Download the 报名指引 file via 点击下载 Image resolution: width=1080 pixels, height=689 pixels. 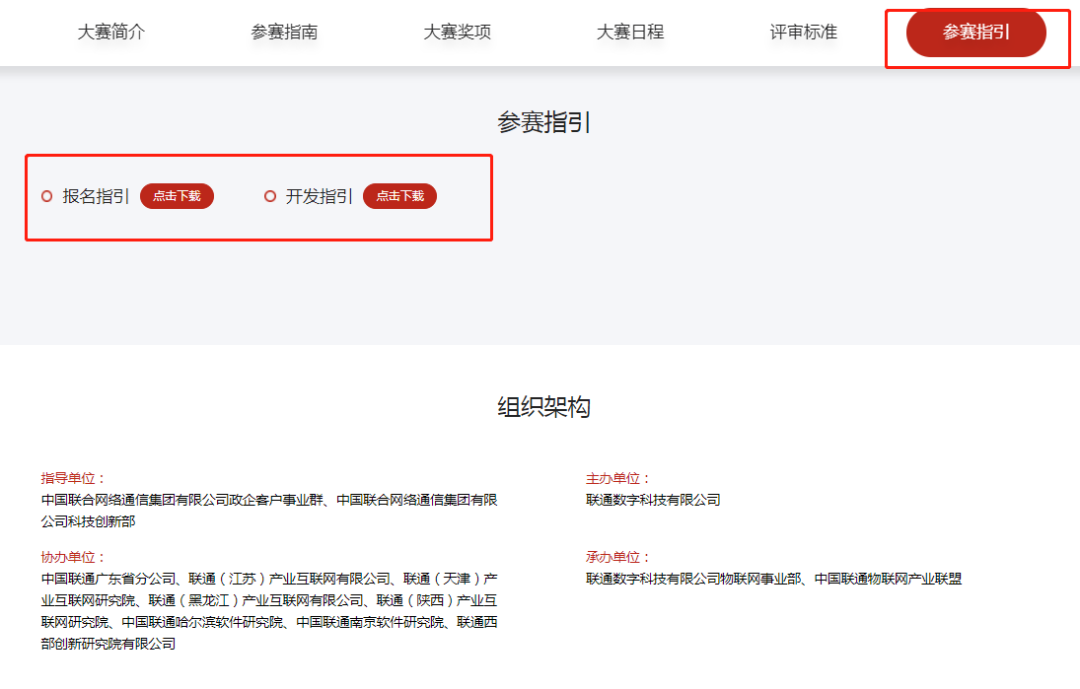point(177,196)
